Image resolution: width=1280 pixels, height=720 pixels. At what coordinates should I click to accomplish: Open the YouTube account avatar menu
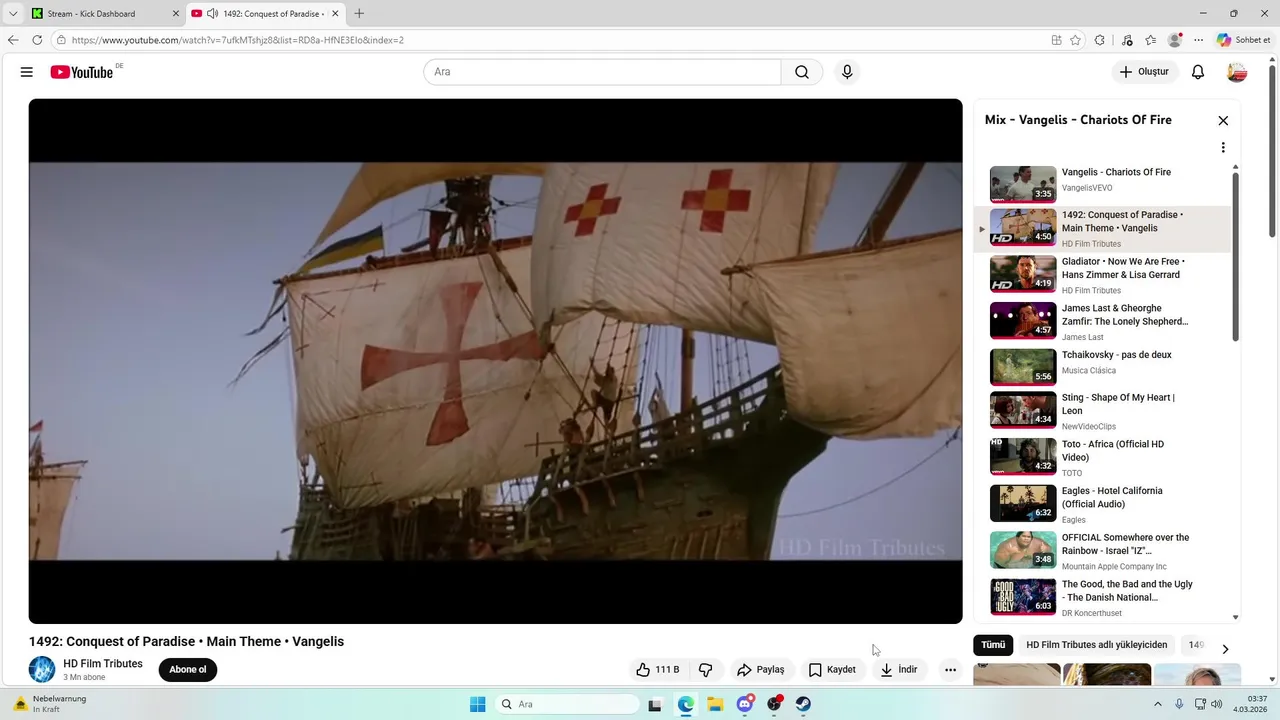point(1237,72)
